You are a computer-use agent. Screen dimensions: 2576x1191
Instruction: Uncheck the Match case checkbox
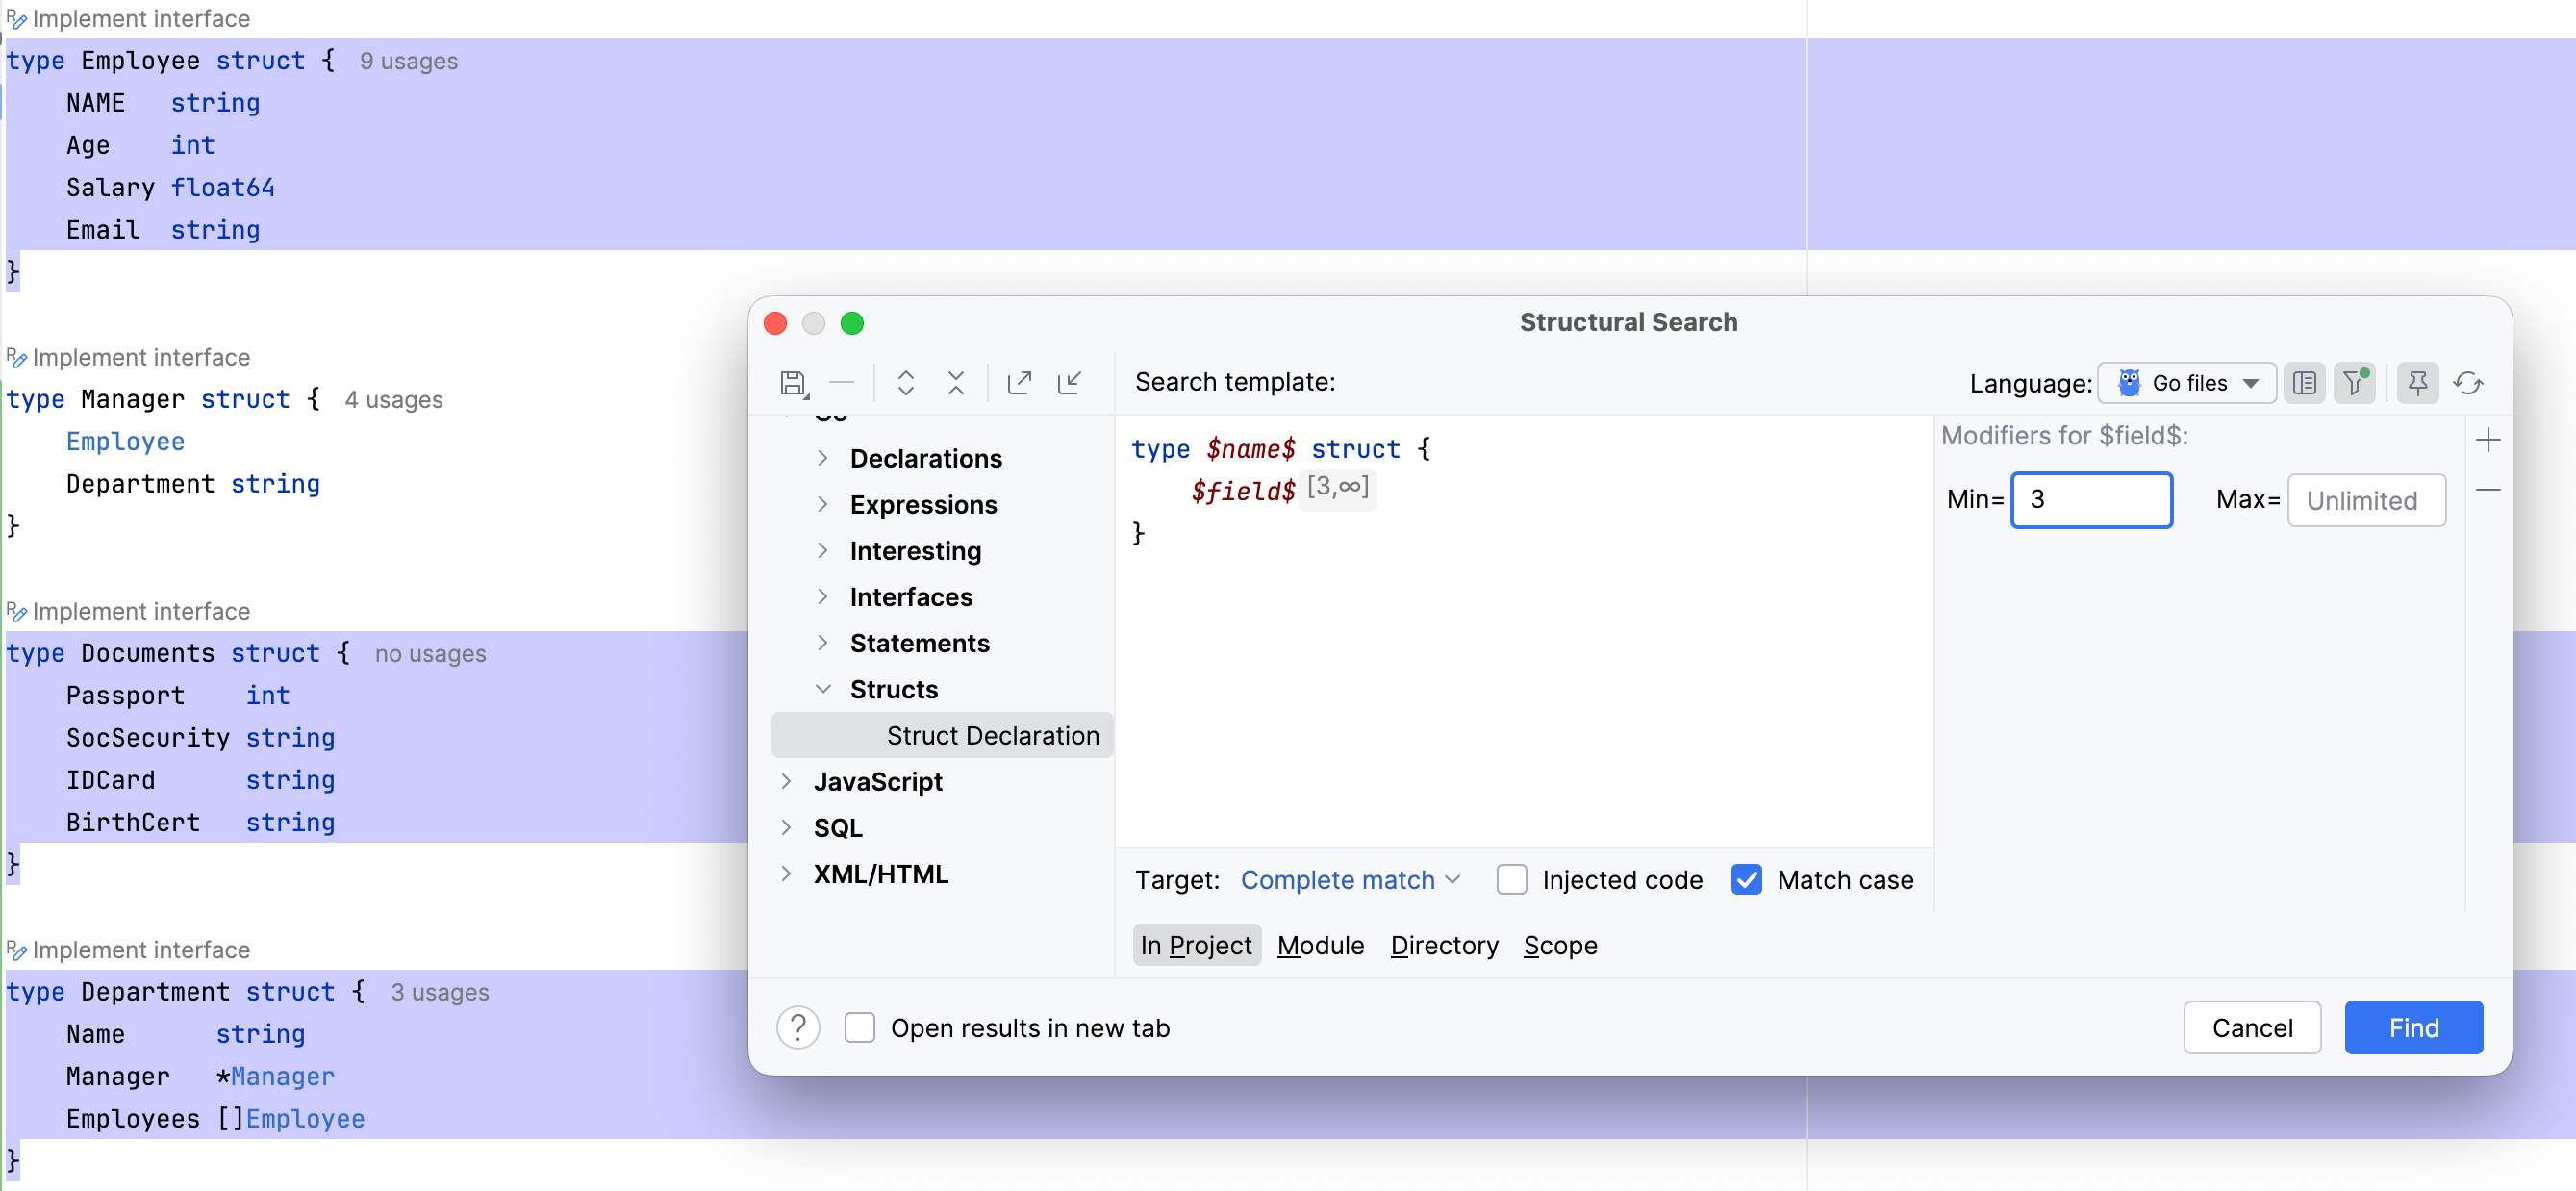1746,880
